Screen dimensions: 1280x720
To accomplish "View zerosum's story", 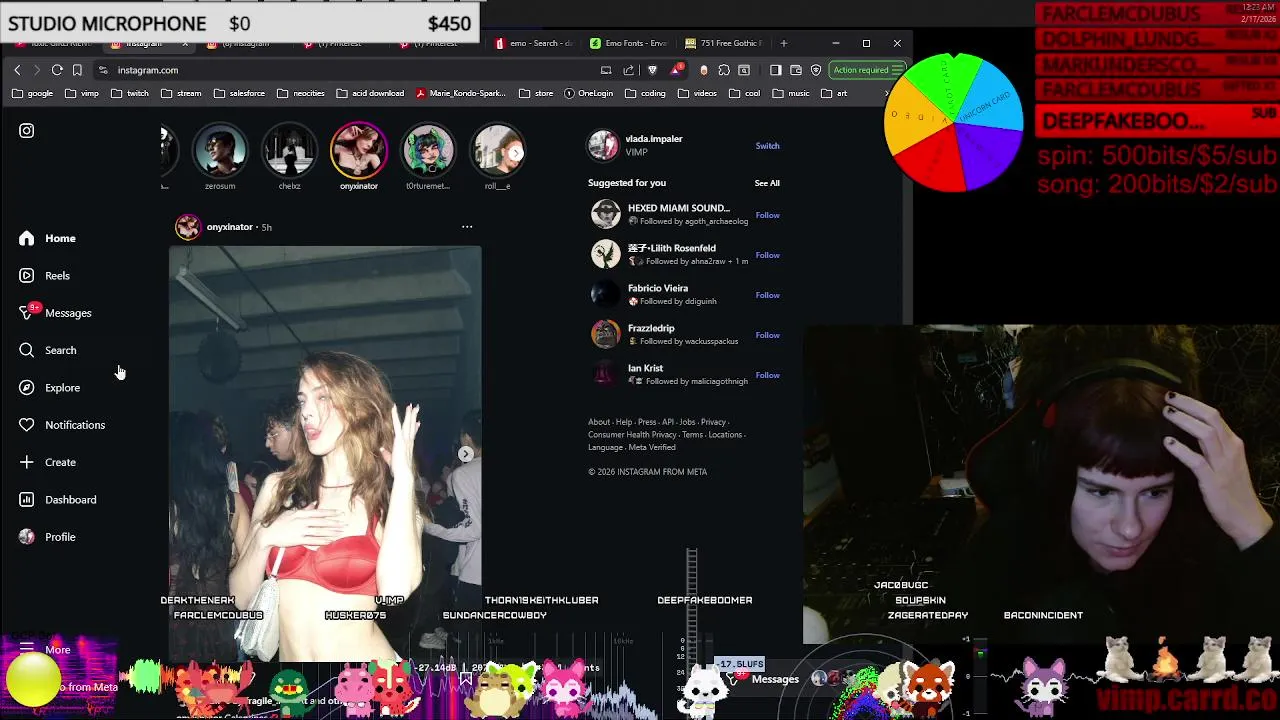I will (220, 150).
